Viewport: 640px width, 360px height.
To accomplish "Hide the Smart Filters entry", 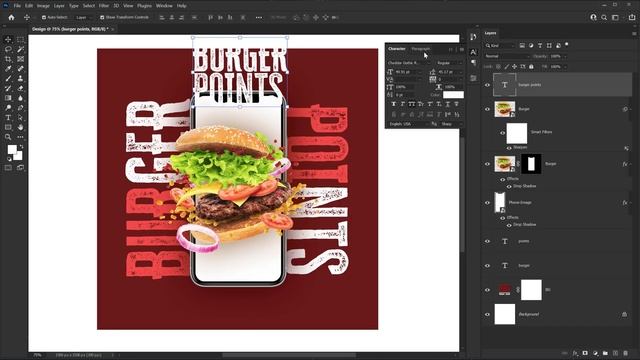I will (502, 132).
